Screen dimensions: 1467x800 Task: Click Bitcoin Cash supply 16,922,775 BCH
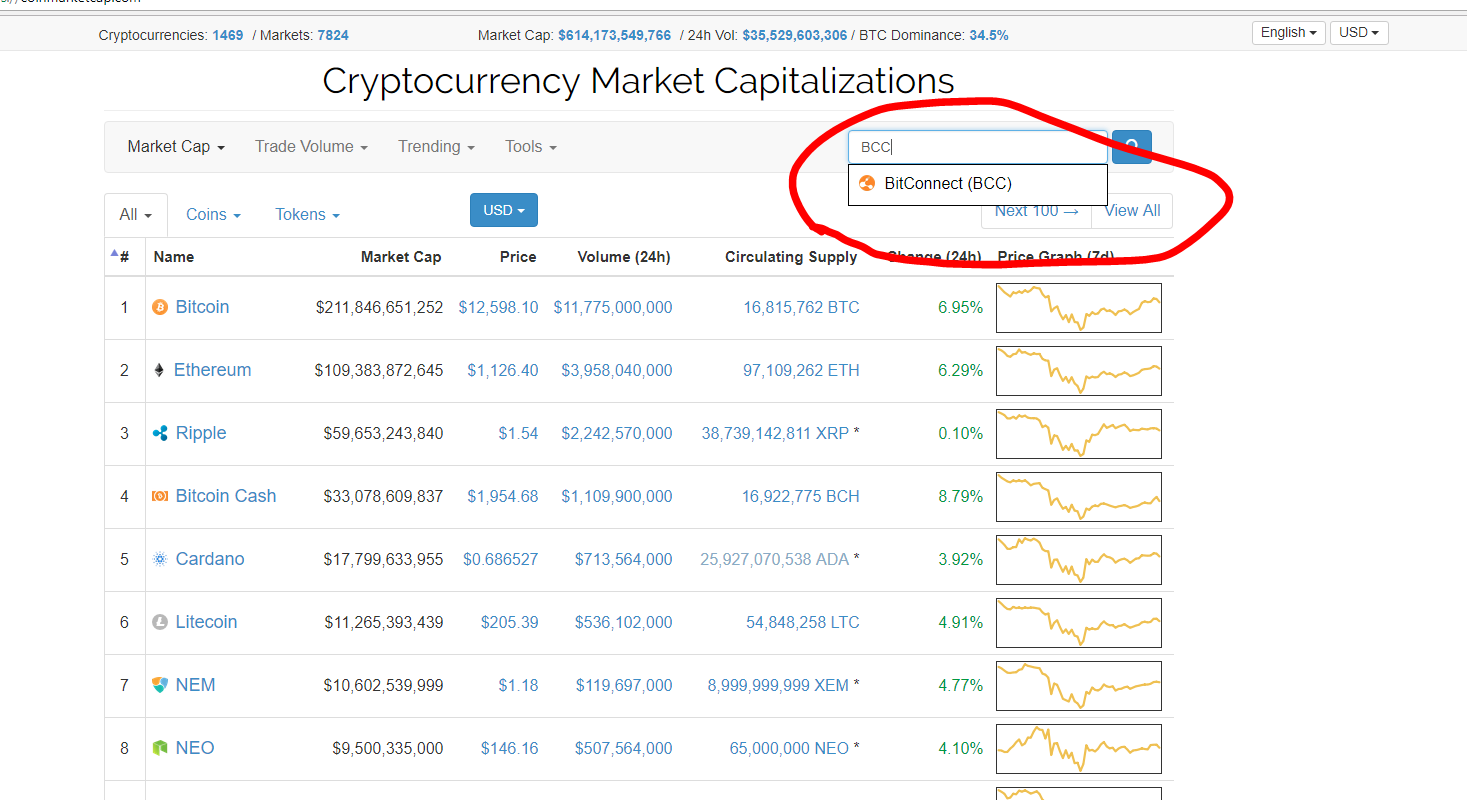(x=800, y=496)
